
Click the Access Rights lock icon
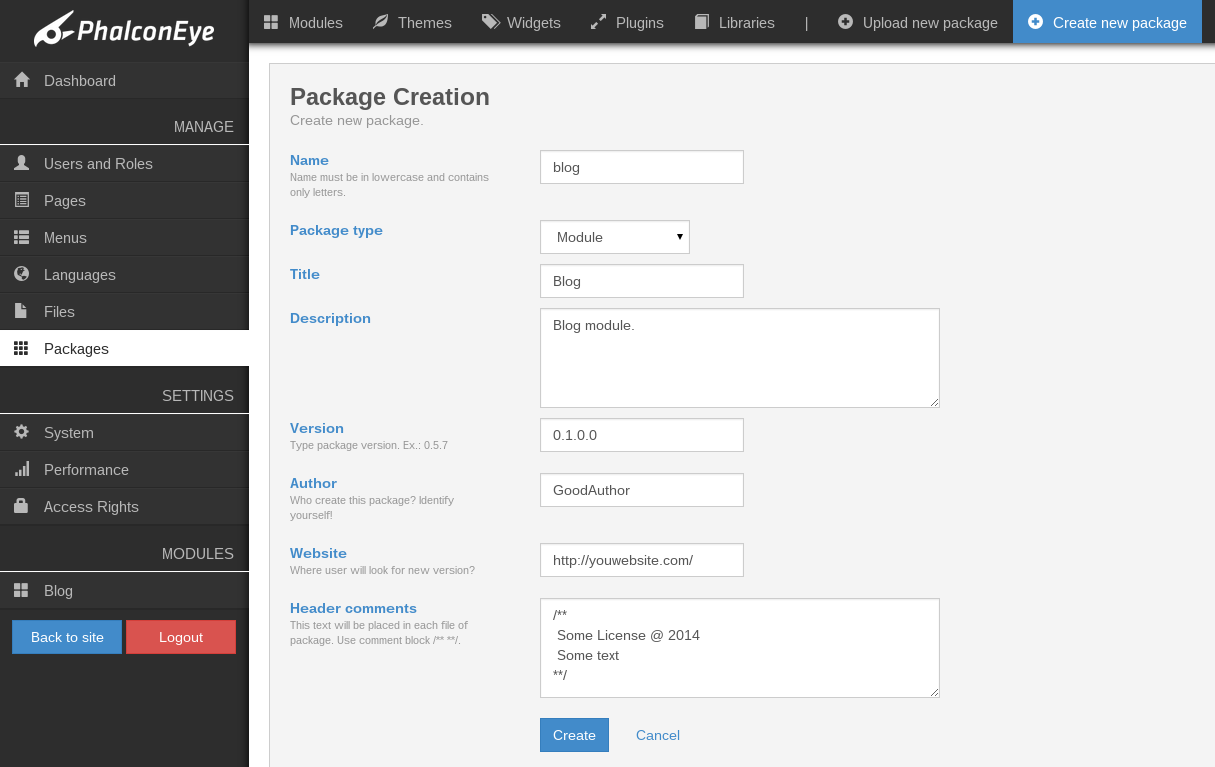(21, 506)
